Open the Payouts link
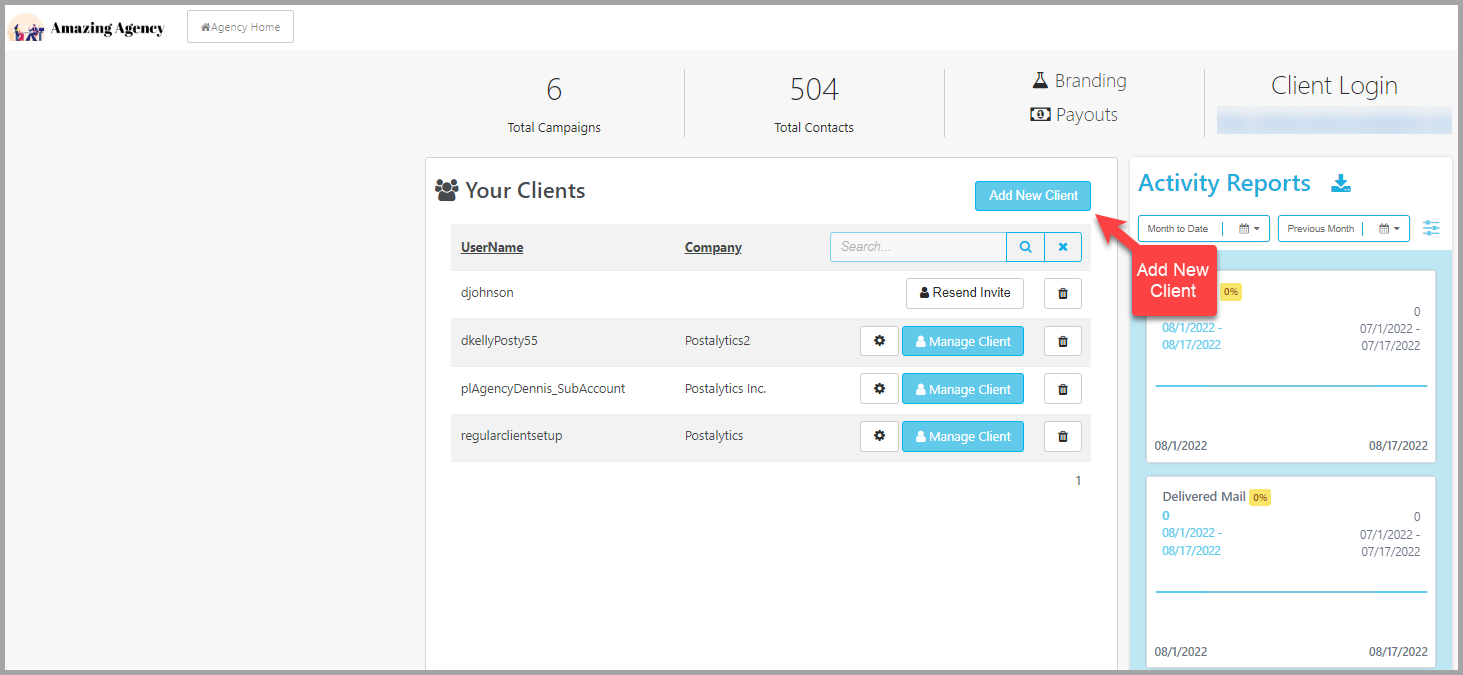The image size is (1463, 675). 1087,115
